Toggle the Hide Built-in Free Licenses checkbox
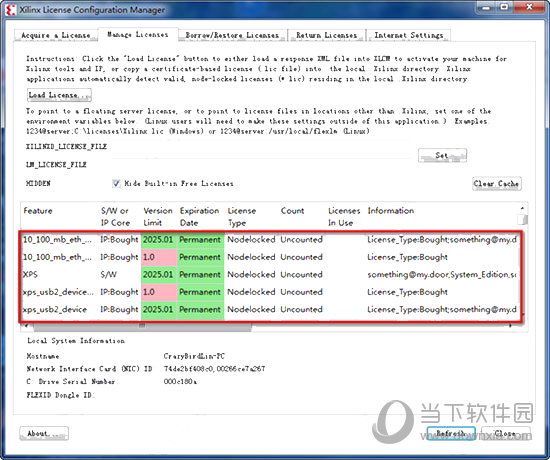Image resolution: width=550 pixels, height=460 pixels. 116,183
